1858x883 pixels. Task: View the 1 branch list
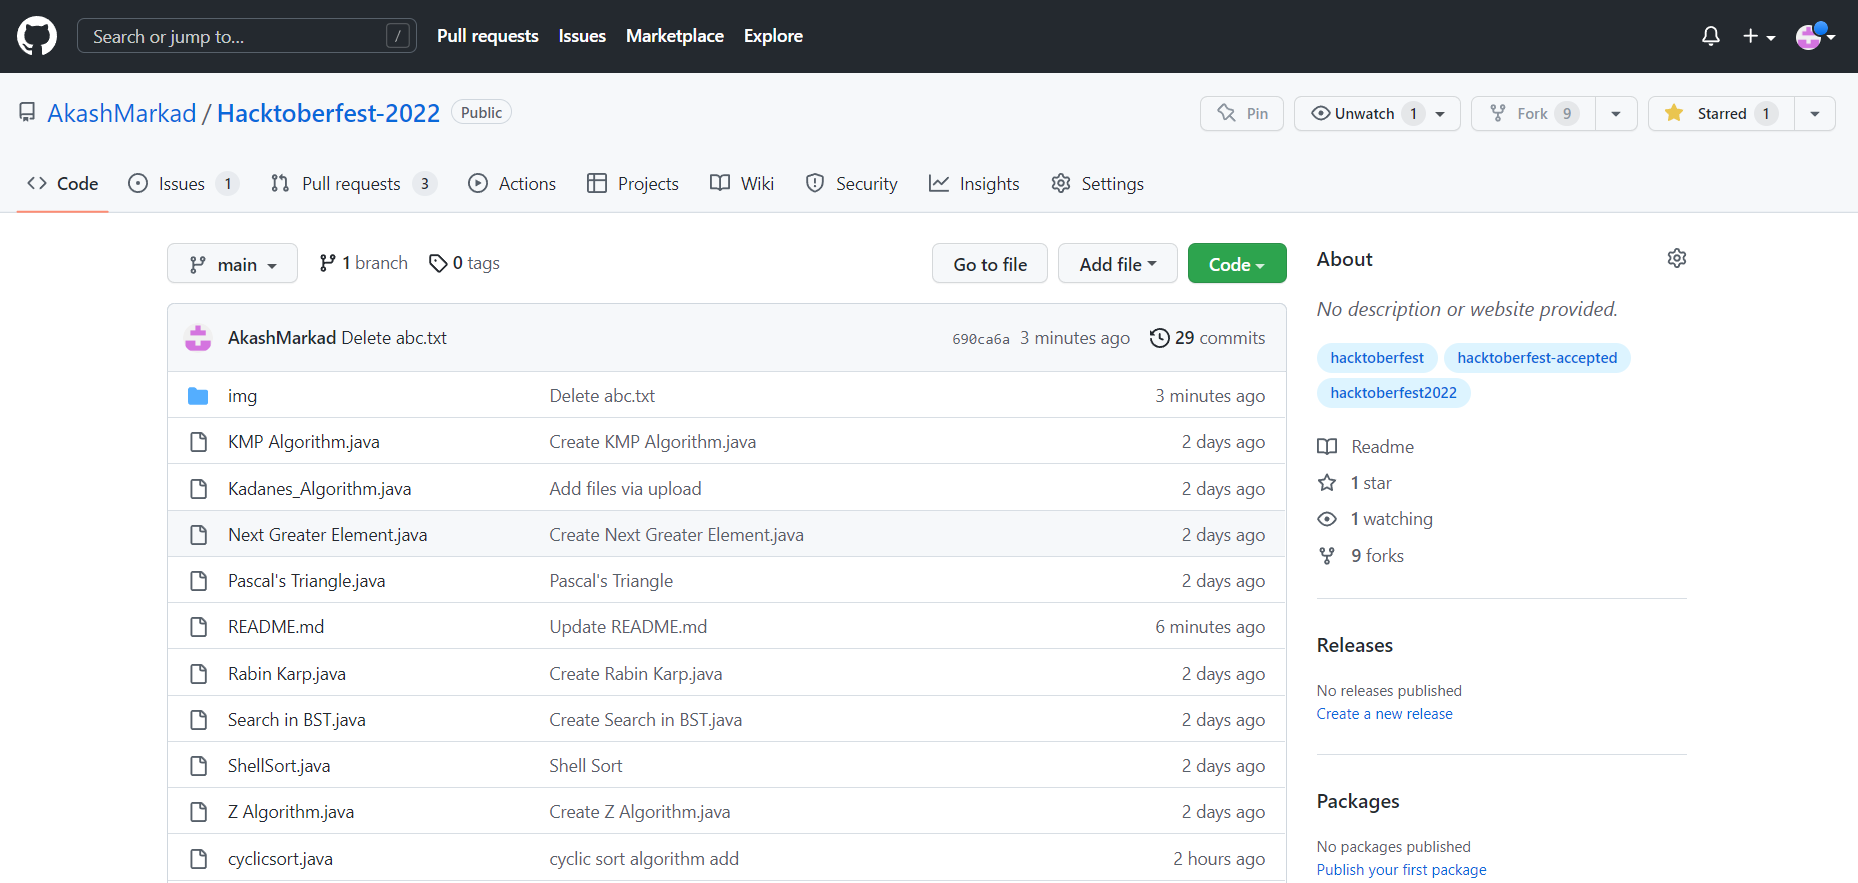pyautogui.click(x=363, y=263)
